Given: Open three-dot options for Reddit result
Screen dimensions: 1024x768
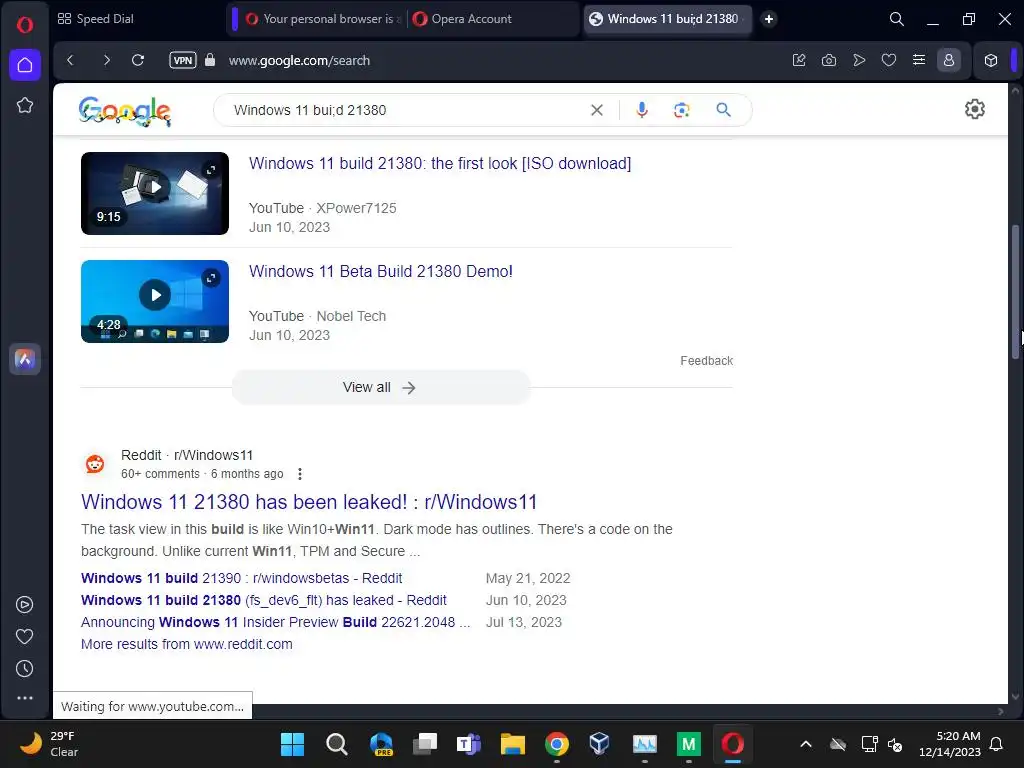Looking at the screenshot, I should pos(300,474).
